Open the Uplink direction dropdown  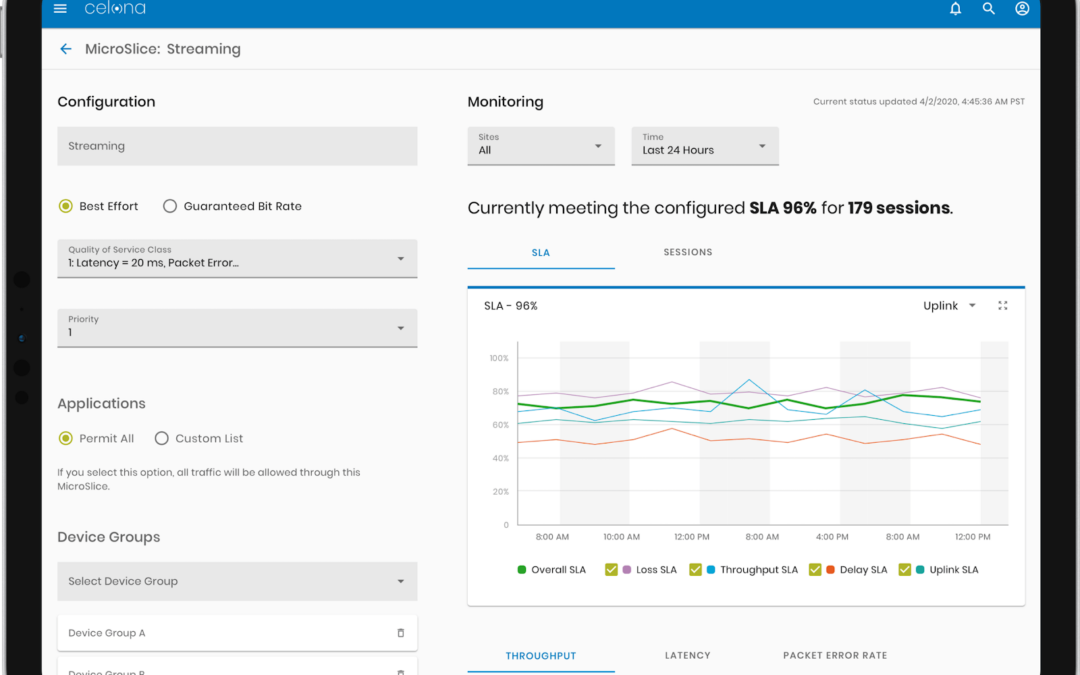point(949,305)
